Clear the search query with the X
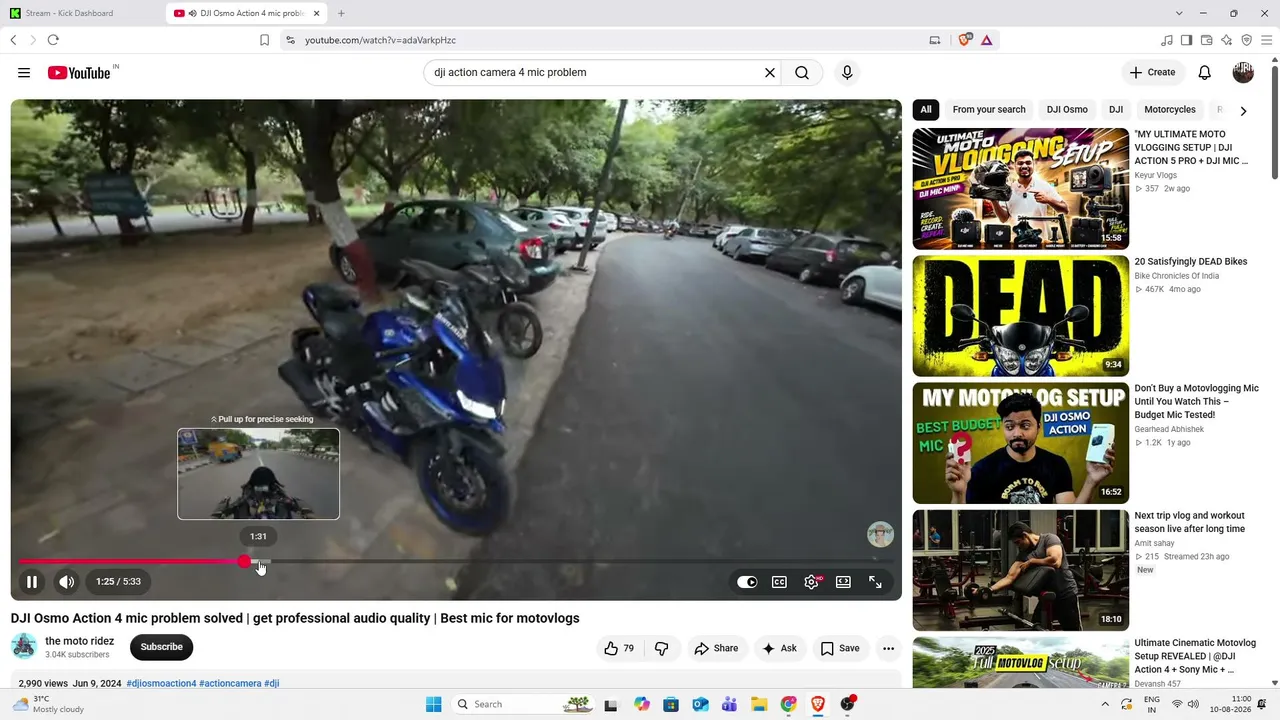This screenshot has width=1280, height=720. (770, 73)
